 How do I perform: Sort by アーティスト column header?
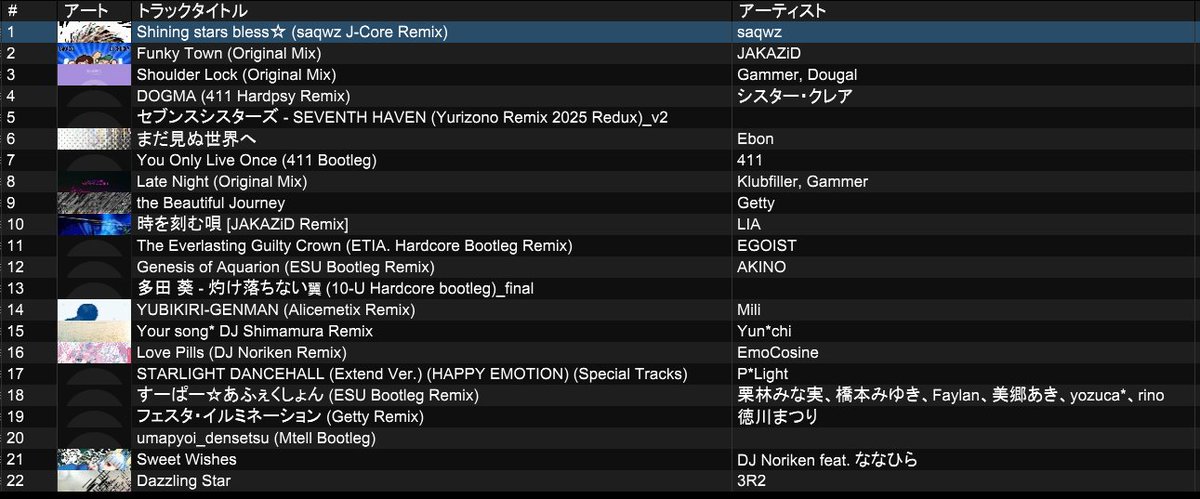[782, 10]
